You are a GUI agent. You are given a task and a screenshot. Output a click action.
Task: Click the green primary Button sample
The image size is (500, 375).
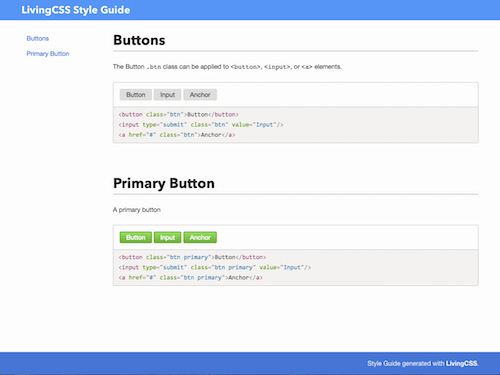(136, 237)
